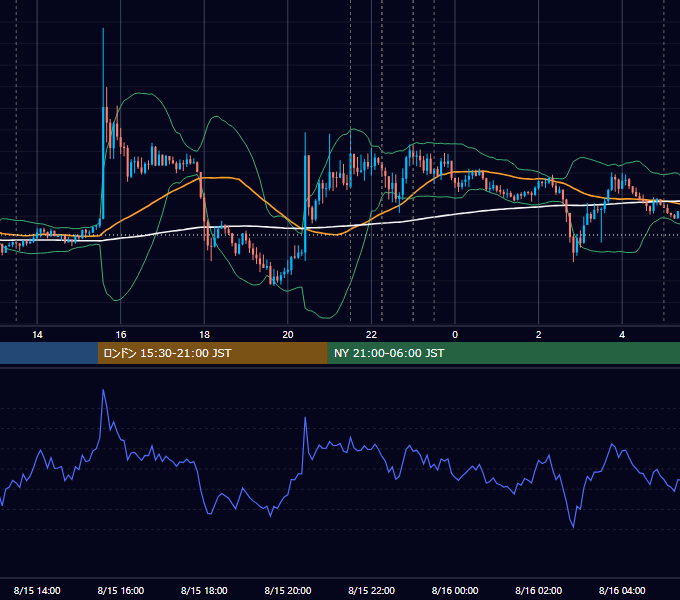680x600 pixels.
Task: Click the 0 hour axis label
Action: 455,335
